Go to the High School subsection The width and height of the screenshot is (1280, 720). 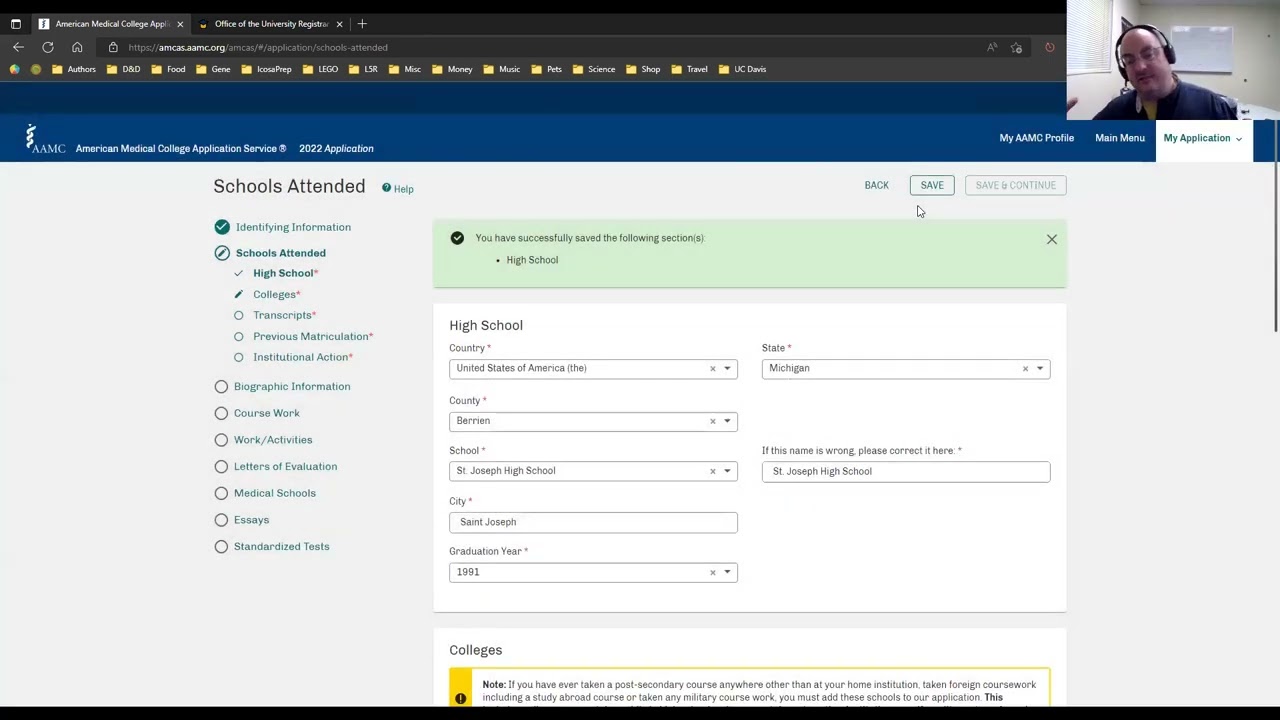pyautogui.click(x=284, y=273)
